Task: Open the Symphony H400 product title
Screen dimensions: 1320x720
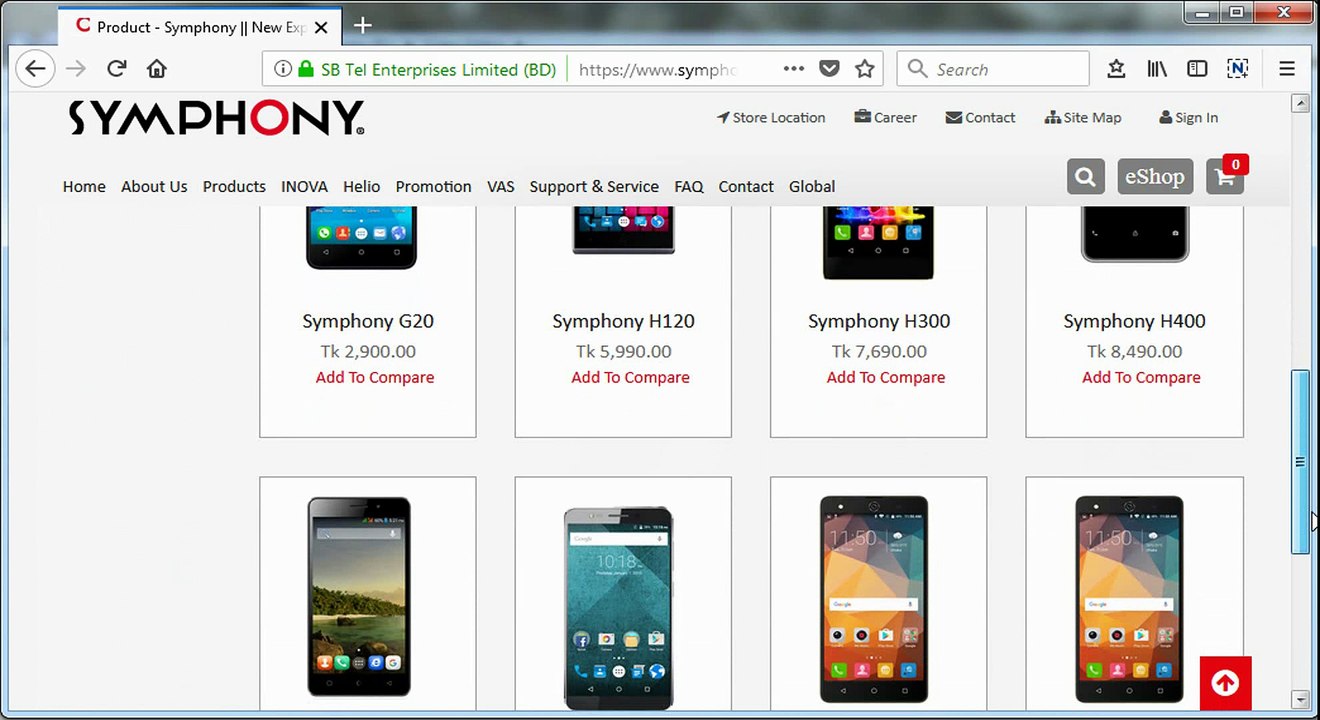Action: pos(1134,322)
